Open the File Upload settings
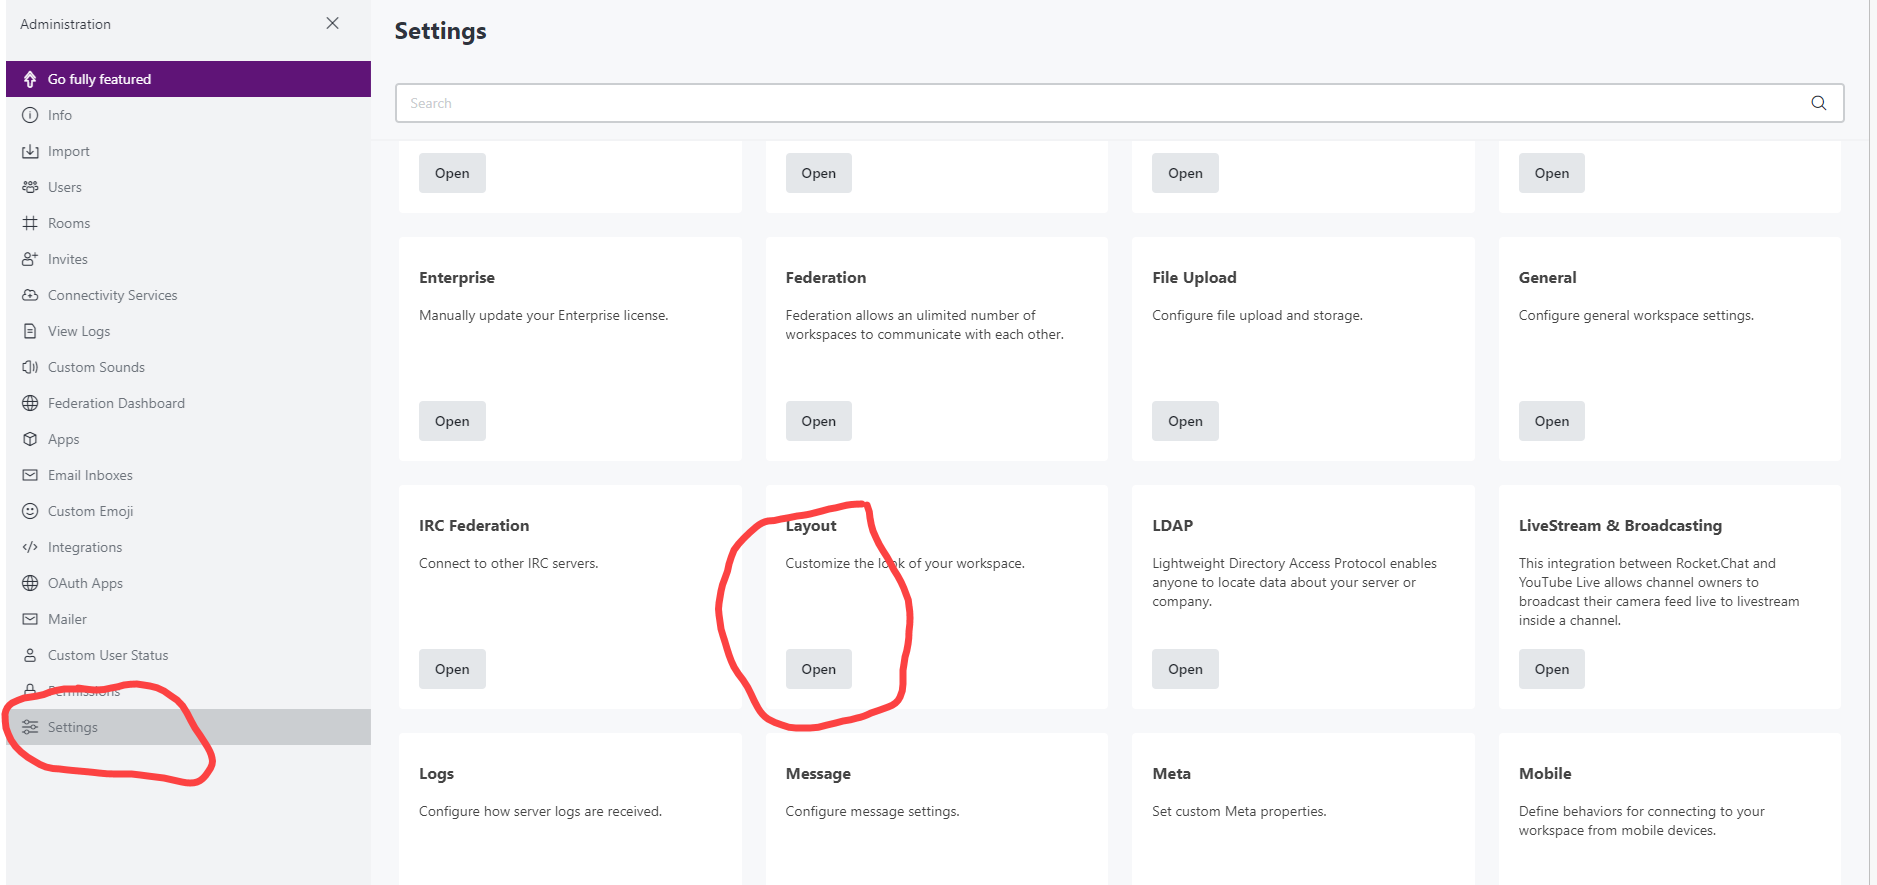Viewport: 1877px width, 885px height. point(1185,421)
